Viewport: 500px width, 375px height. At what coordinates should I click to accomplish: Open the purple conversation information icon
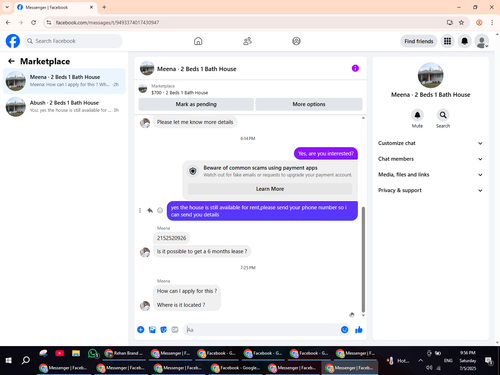[x=355, y=68]
